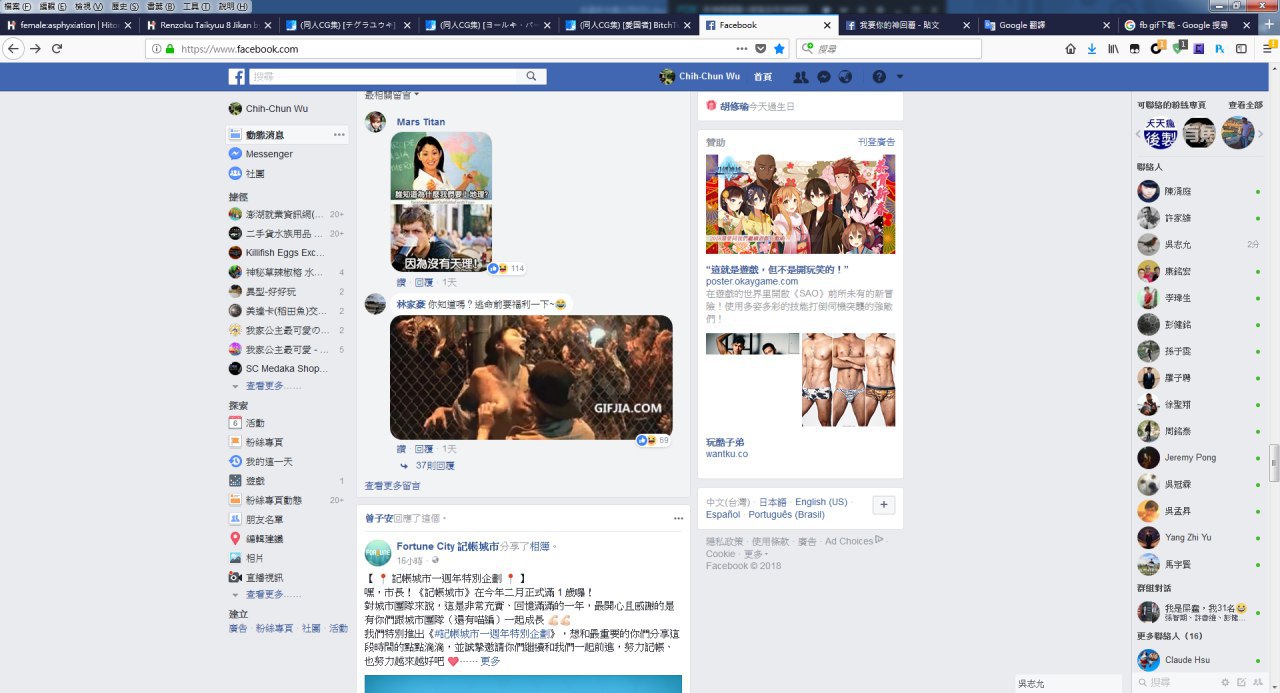The width and height of the screenshot is (1280, 693).
Task: Open Firefox hamburger menu
Action: [1268, 48]
